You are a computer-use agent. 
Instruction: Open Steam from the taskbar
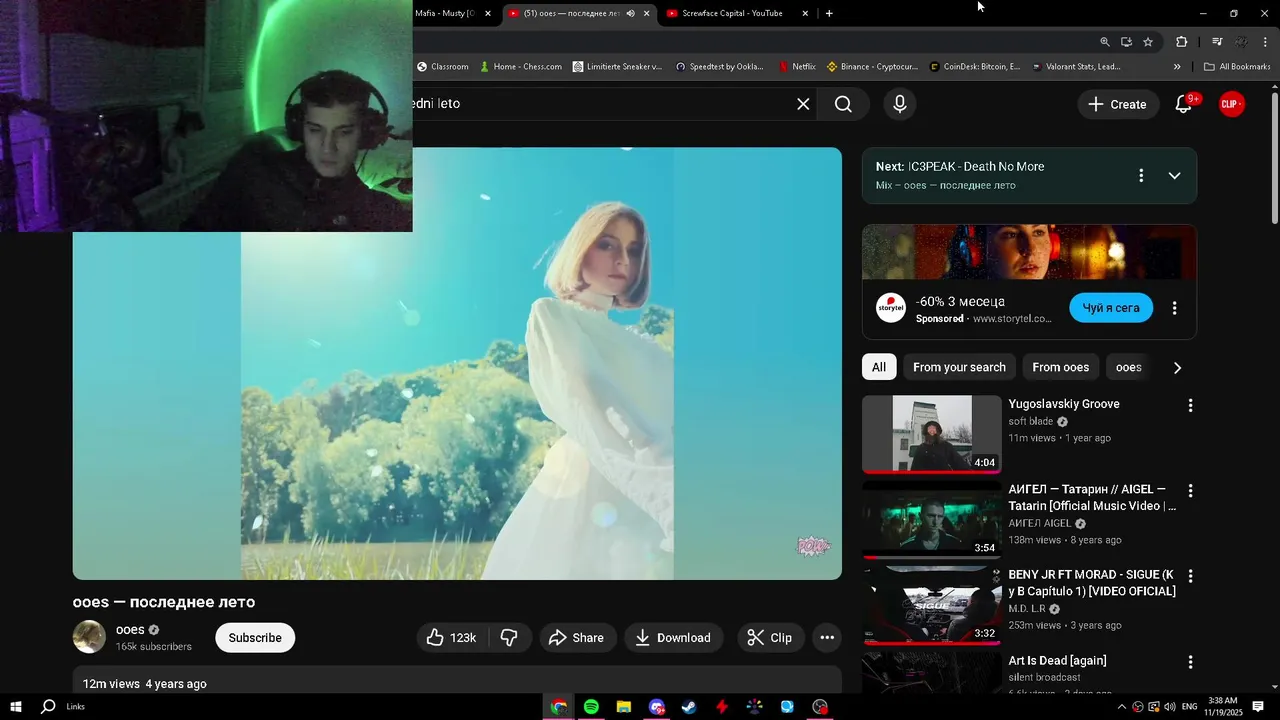point(689,707)
